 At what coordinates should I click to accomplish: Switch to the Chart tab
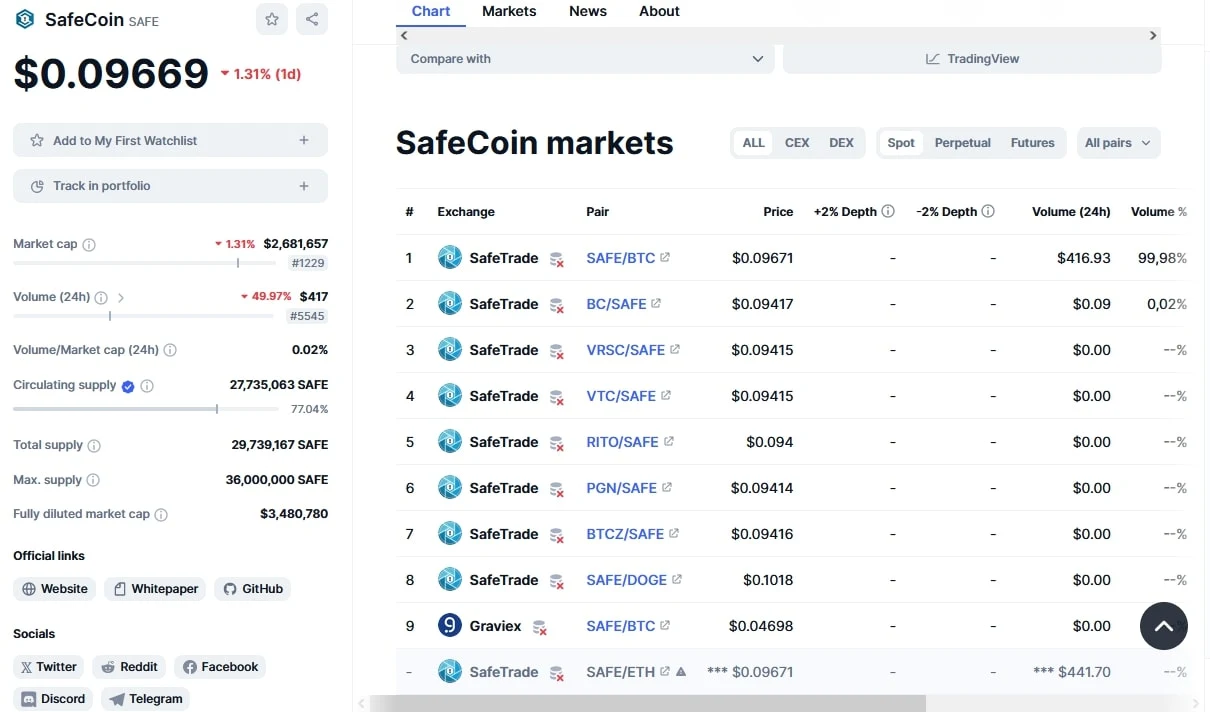[431, 12]
